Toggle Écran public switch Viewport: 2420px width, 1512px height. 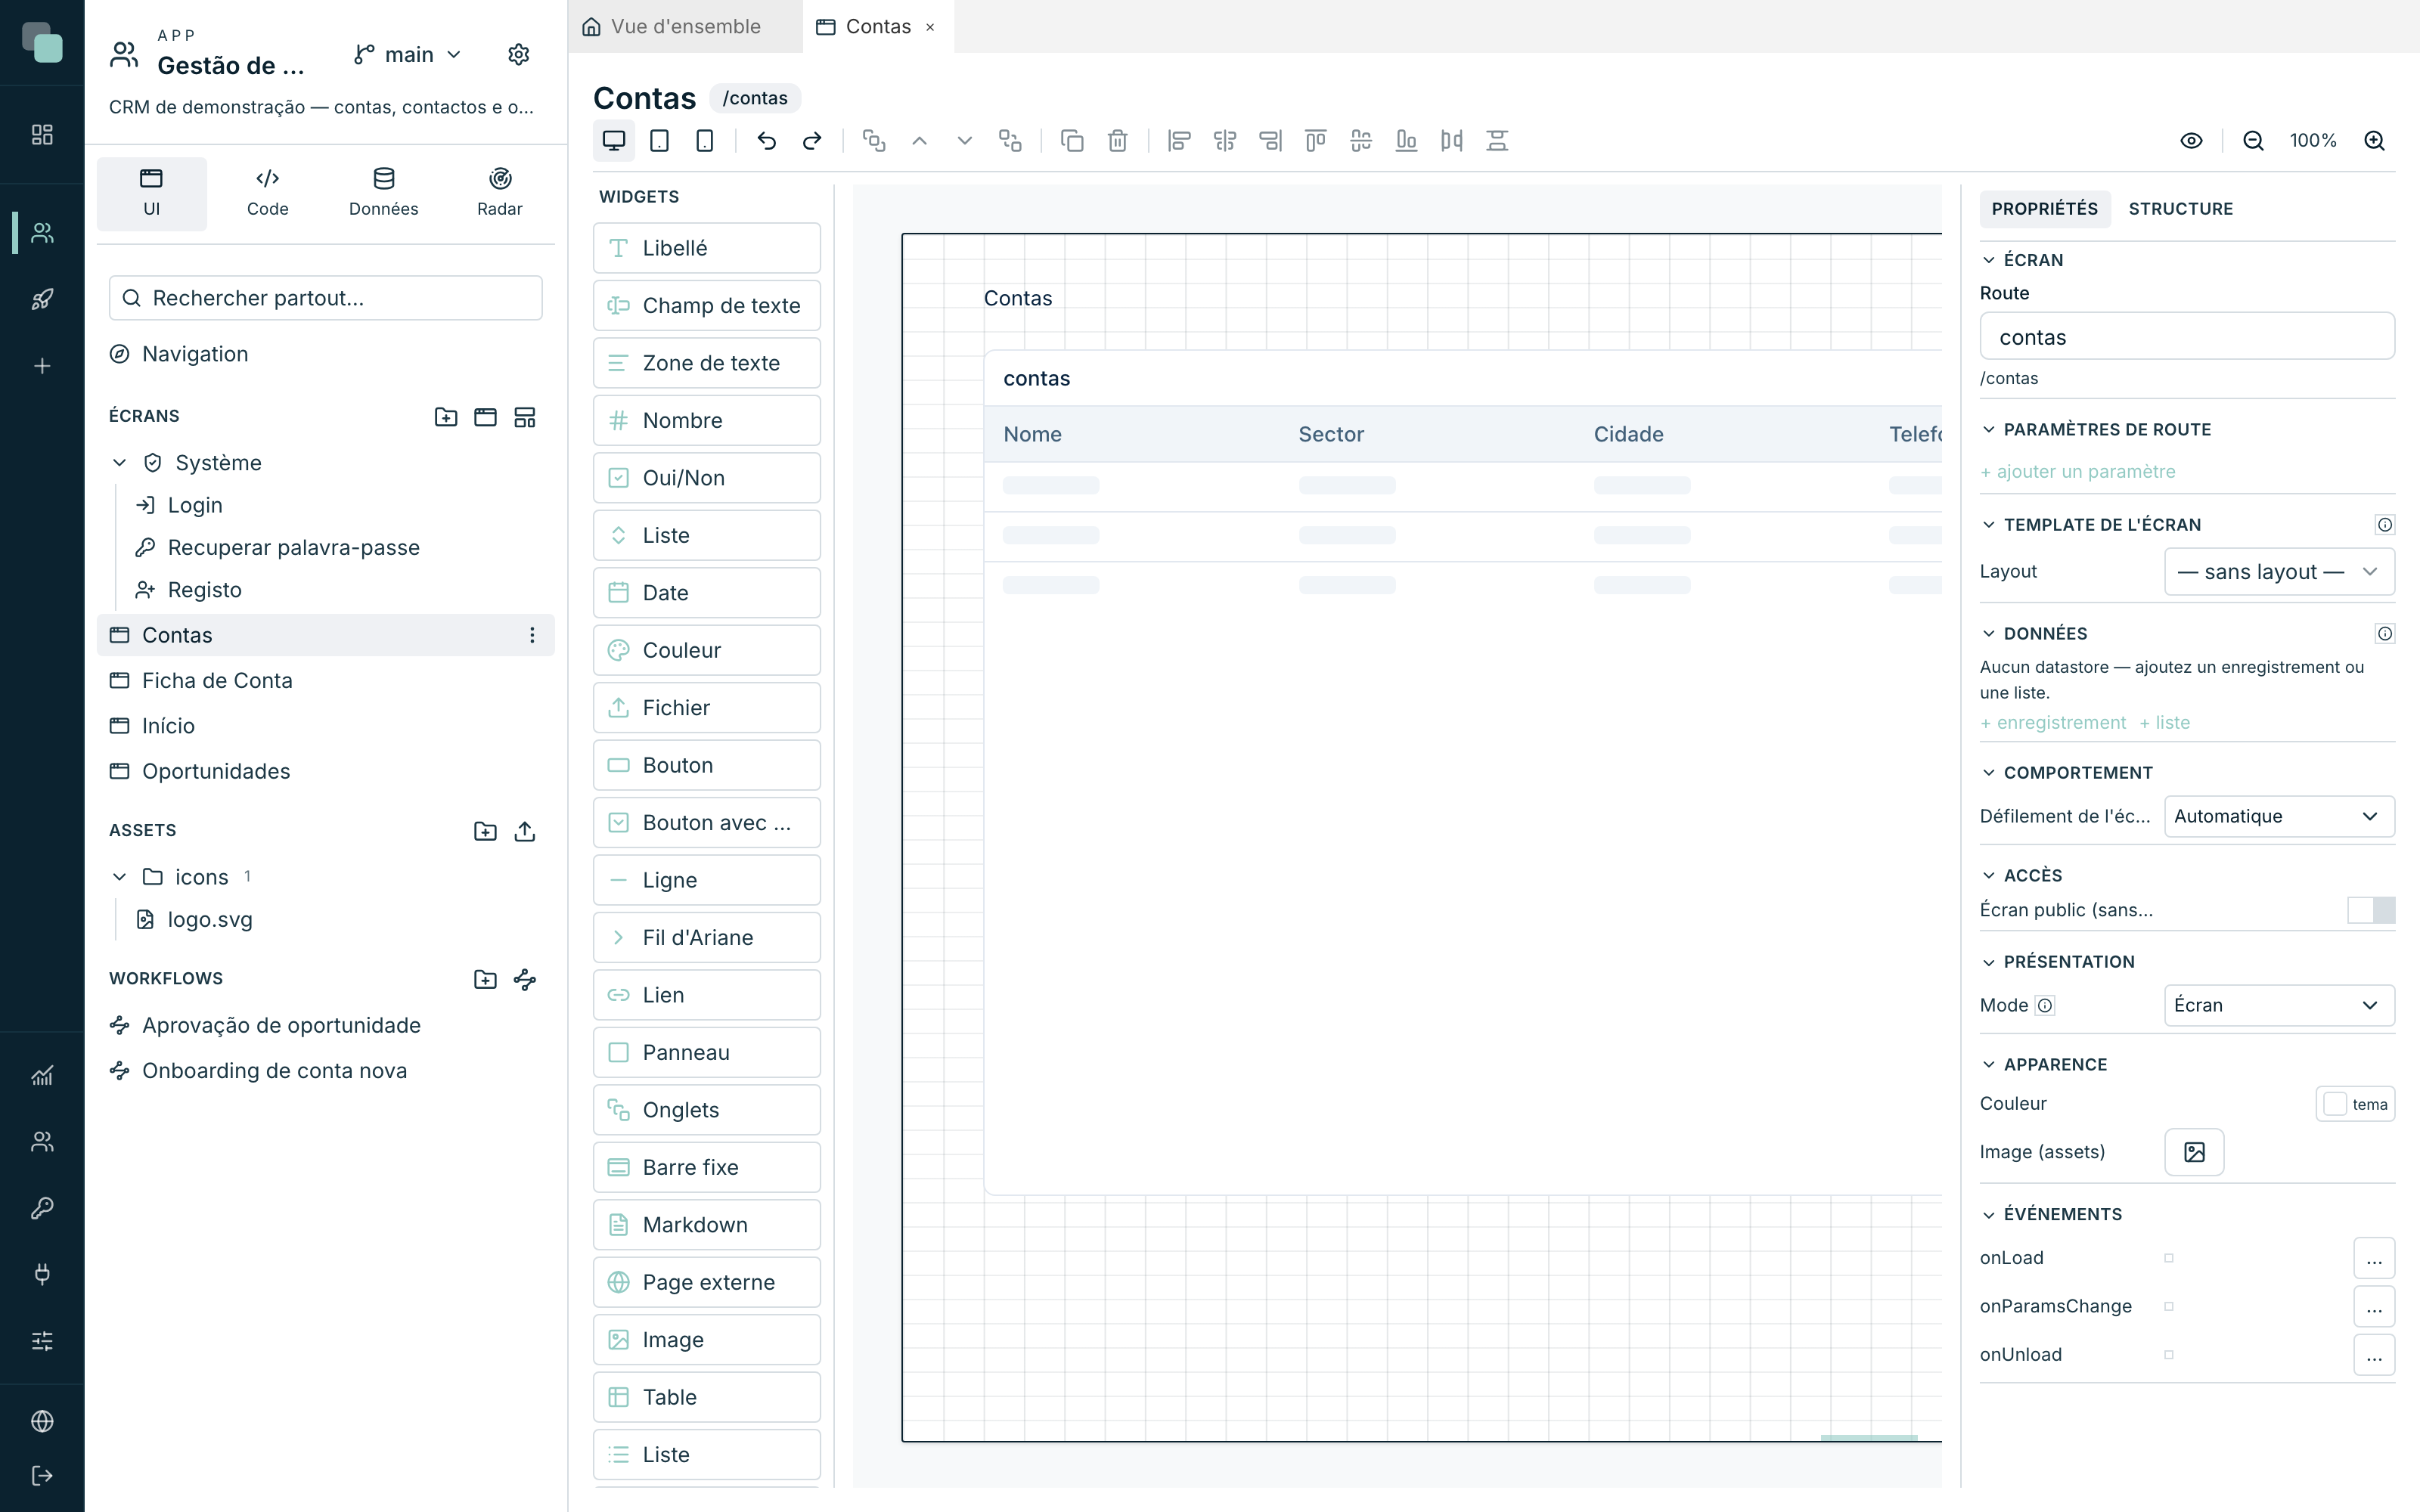[2371, 910]
